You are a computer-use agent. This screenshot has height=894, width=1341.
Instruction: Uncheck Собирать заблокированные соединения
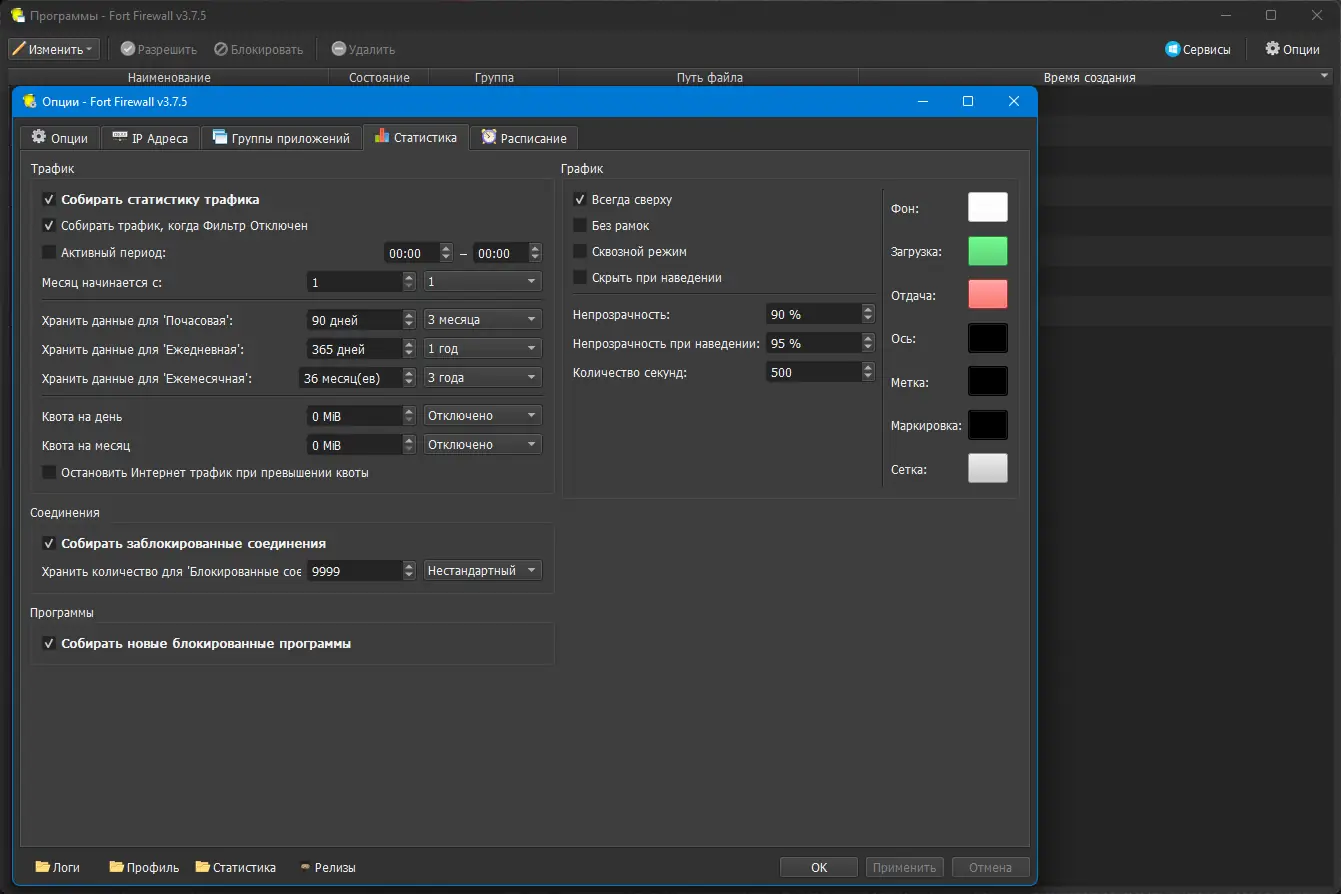[x=49, y=544]
